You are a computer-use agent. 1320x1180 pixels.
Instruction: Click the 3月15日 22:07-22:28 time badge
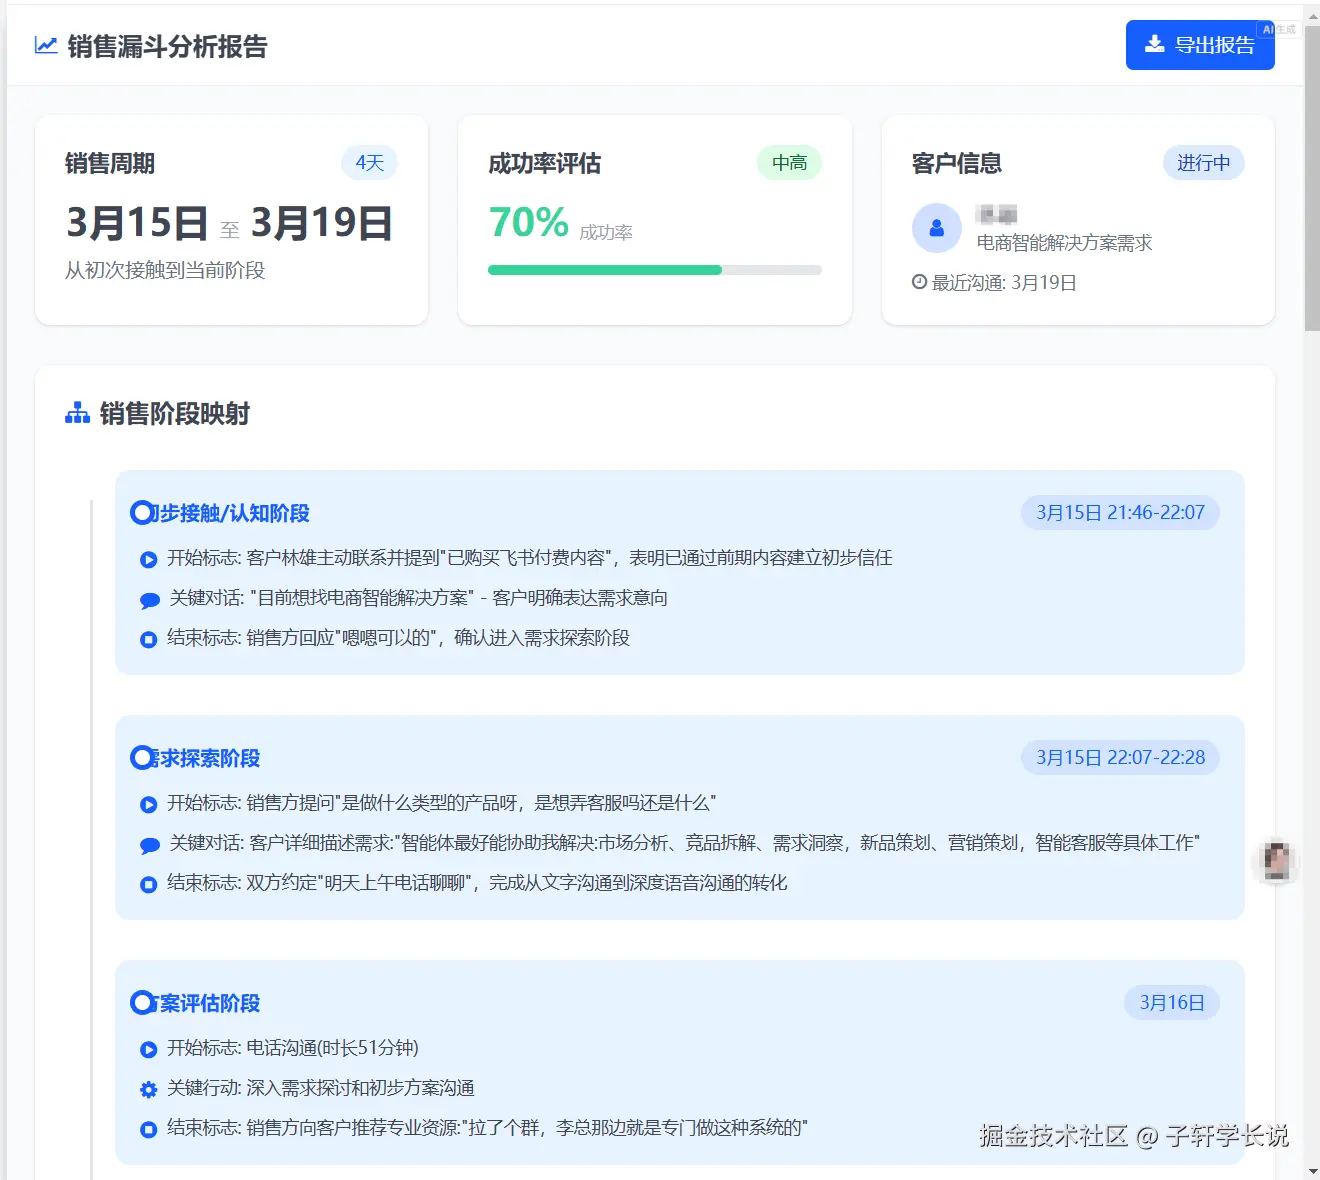(1120, 758)
